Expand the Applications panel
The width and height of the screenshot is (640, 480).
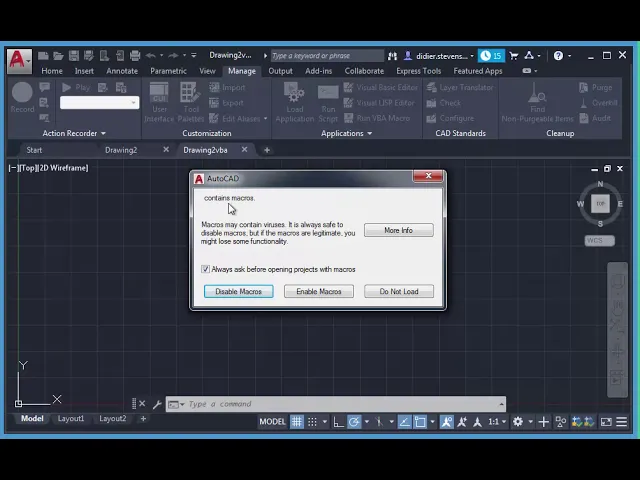pyautogui.click(x=346, y=133)
